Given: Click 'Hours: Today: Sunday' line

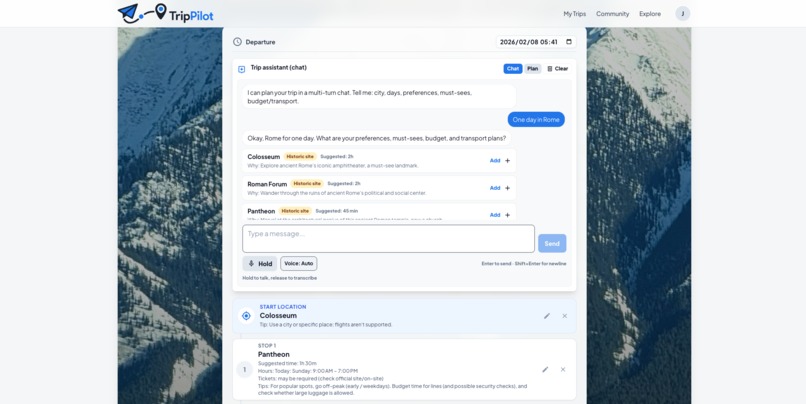Looking at the screenshot, I should tap(308, 371).
